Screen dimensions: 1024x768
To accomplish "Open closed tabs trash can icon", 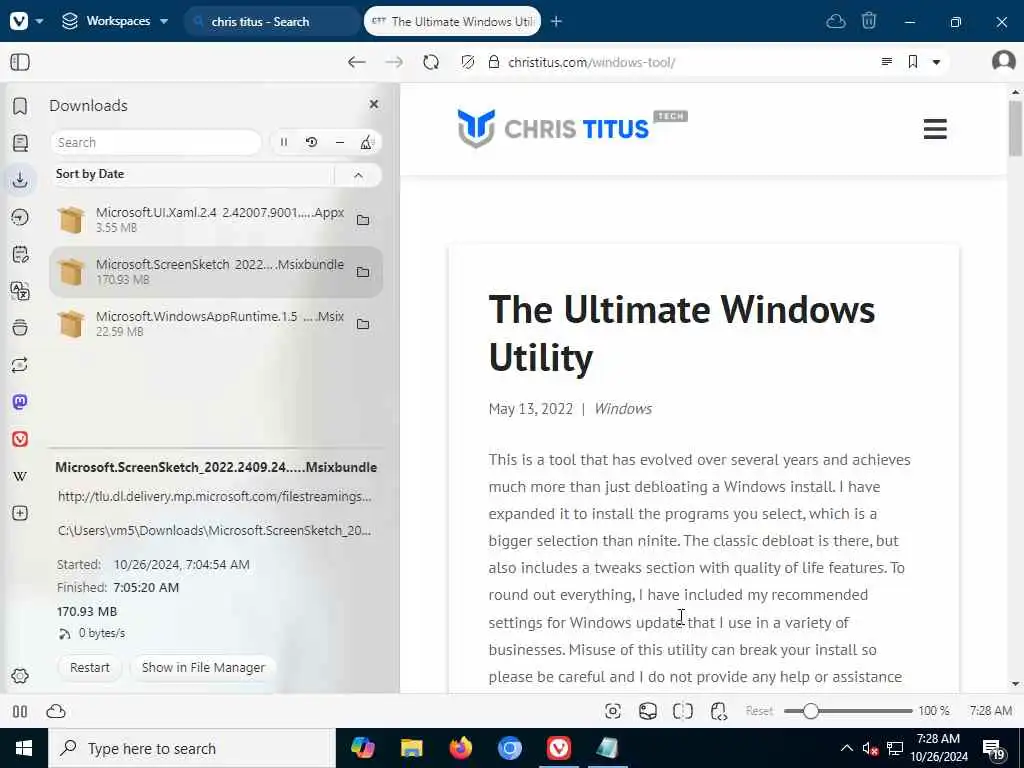I will point(869,22).
